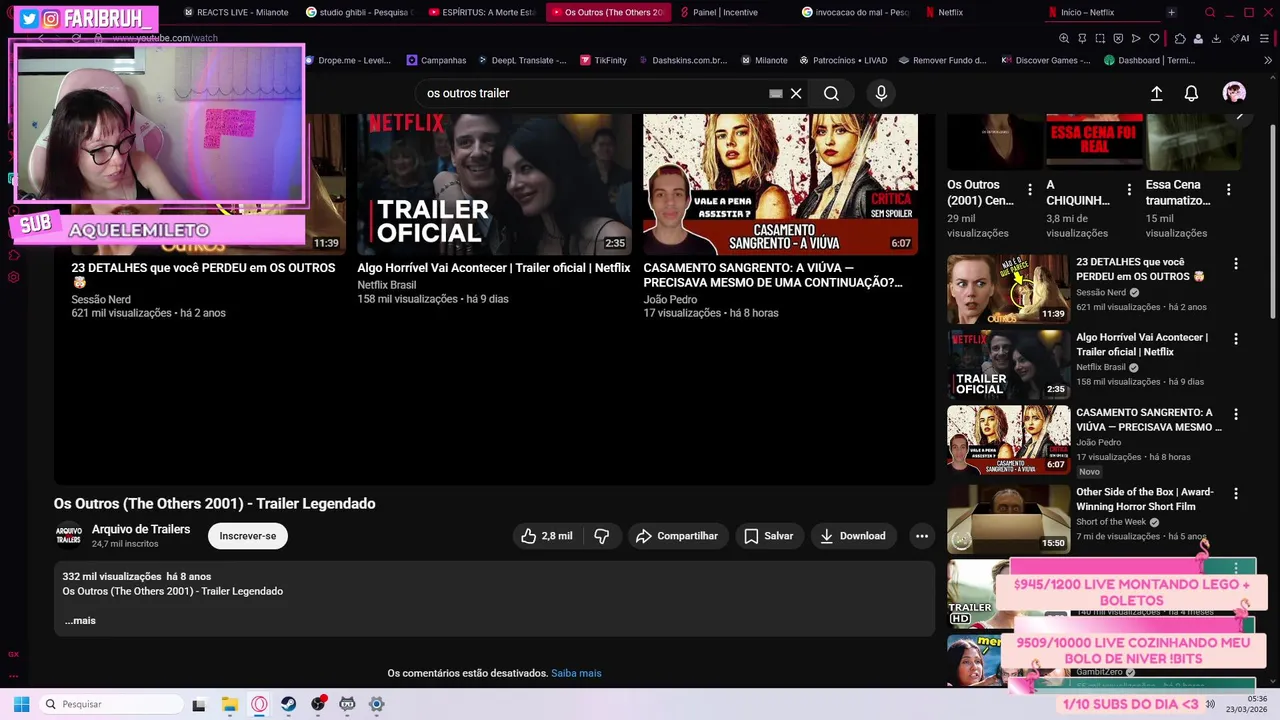Open voice search microphone button
Screen dimensions: 1280x720
coord(881,93)
